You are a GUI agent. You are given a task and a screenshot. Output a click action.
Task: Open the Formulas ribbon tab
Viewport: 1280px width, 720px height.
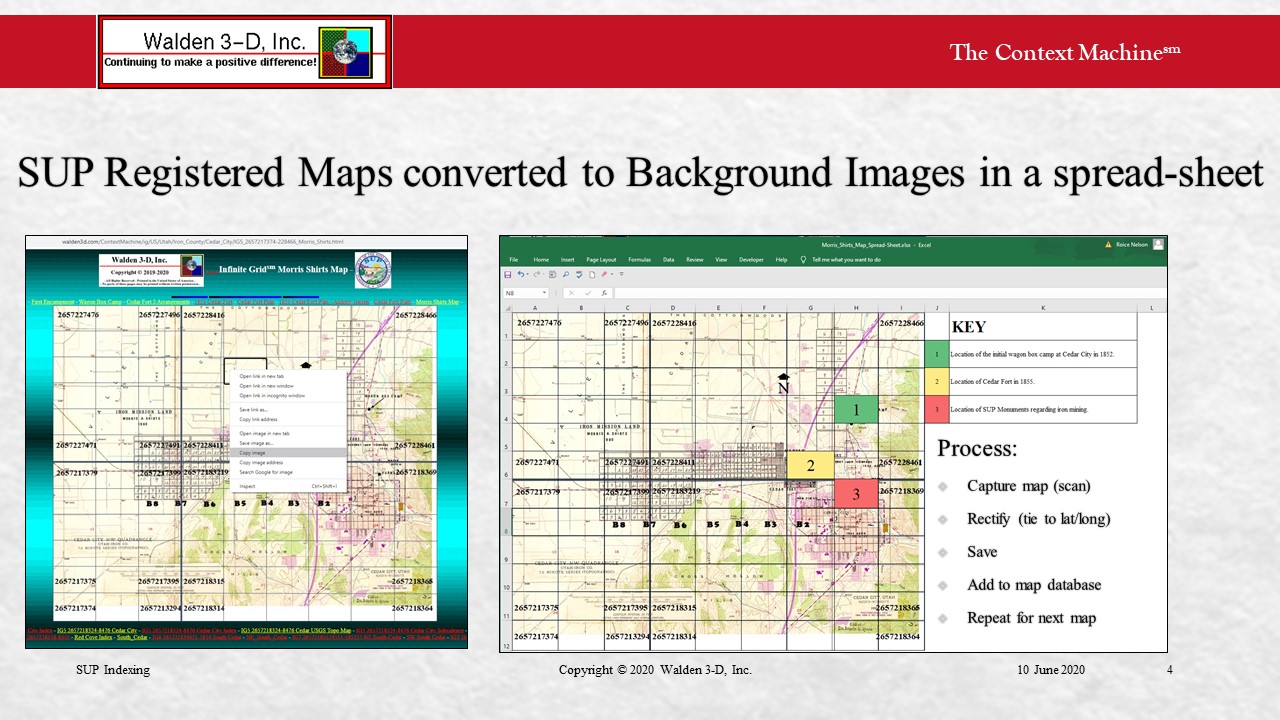click(x=639, y=259)
